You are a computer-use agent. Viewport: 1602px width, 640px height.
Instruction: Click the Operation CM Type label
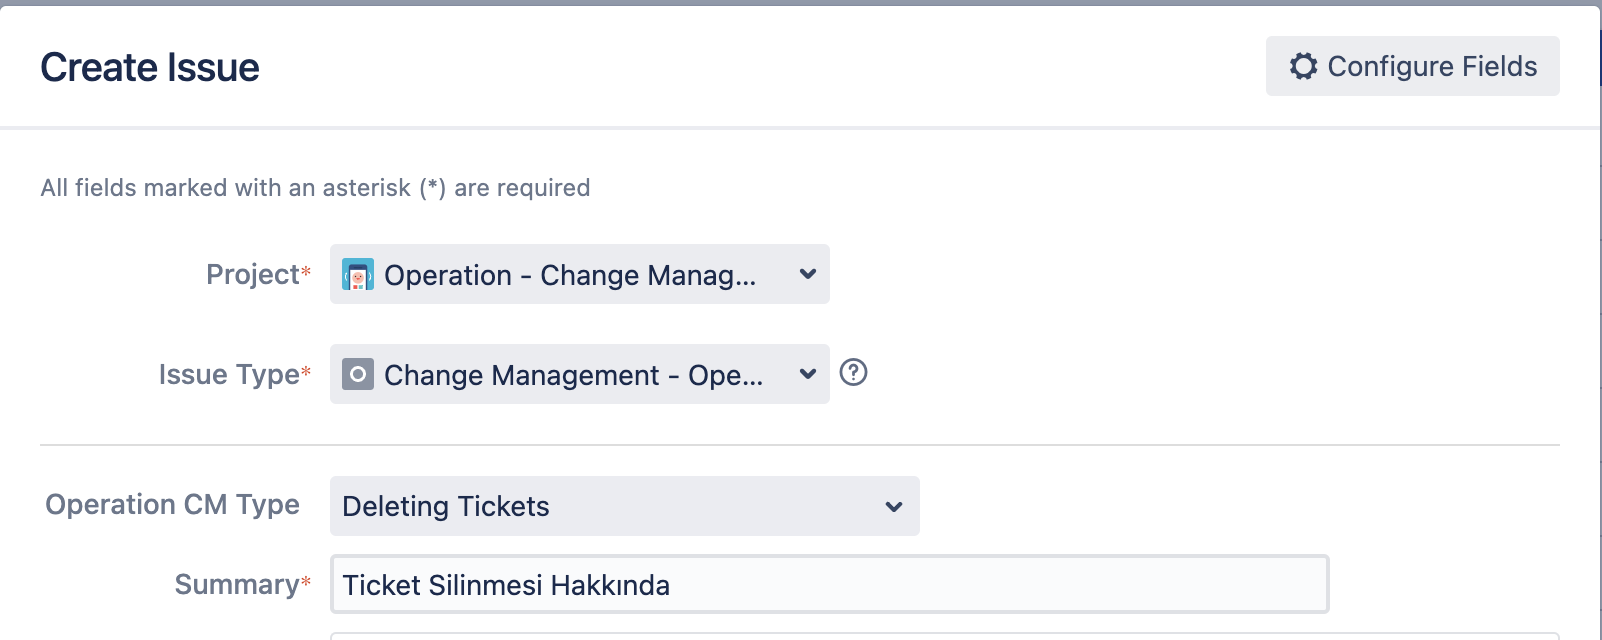[172, 505]
